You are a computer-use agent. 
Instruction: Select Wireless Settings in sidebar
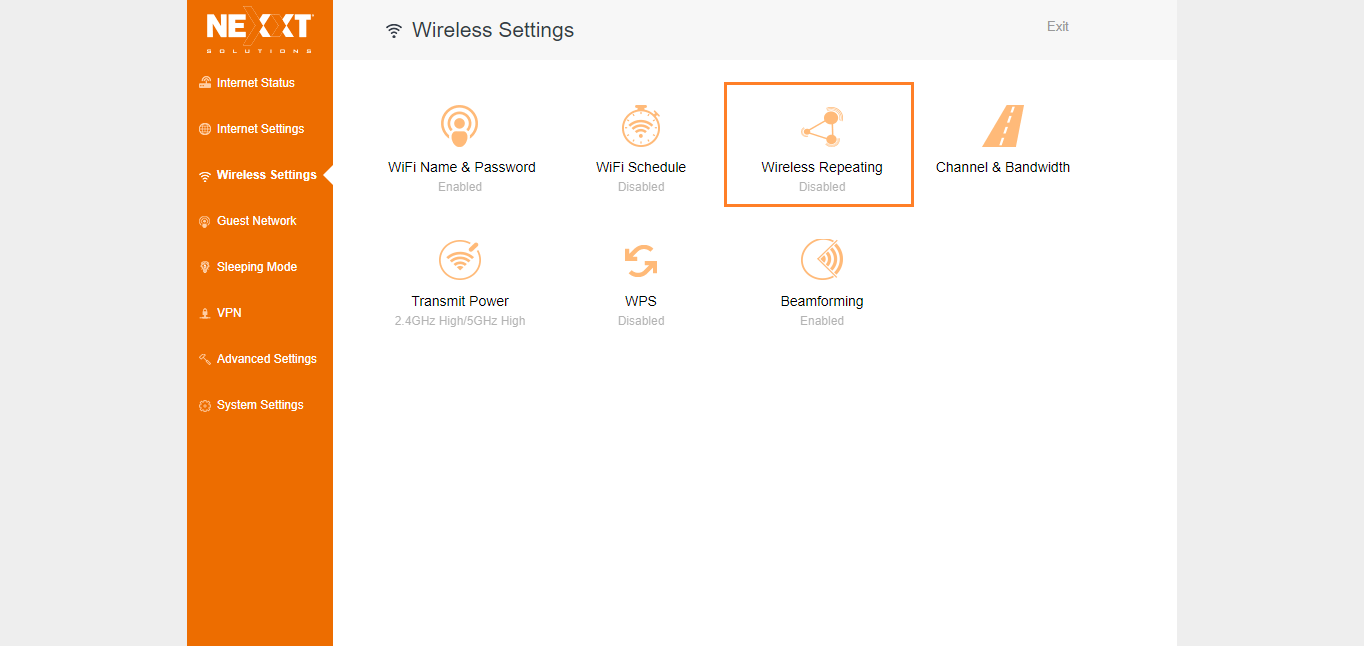click(266, 175)
